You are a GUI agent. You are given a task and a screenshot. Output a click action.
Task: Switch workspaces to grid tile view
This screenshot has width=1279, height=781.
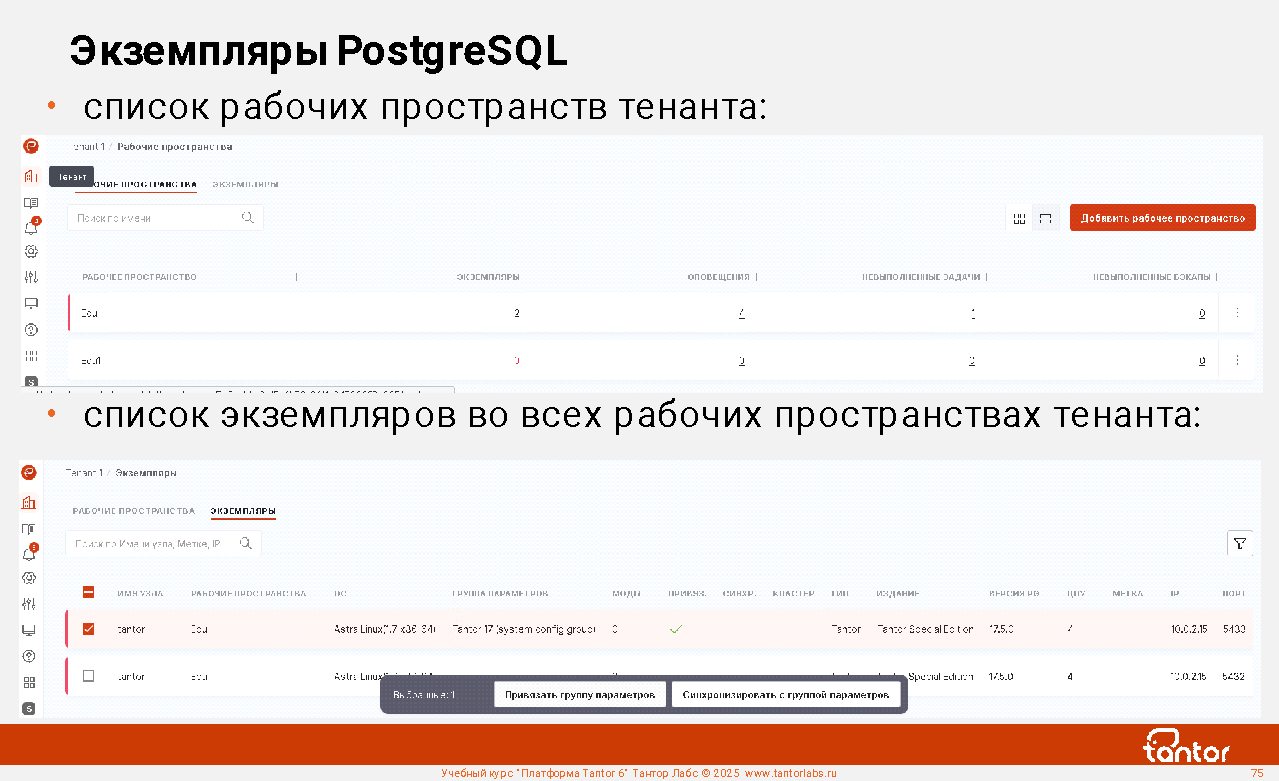point(1019,218)
